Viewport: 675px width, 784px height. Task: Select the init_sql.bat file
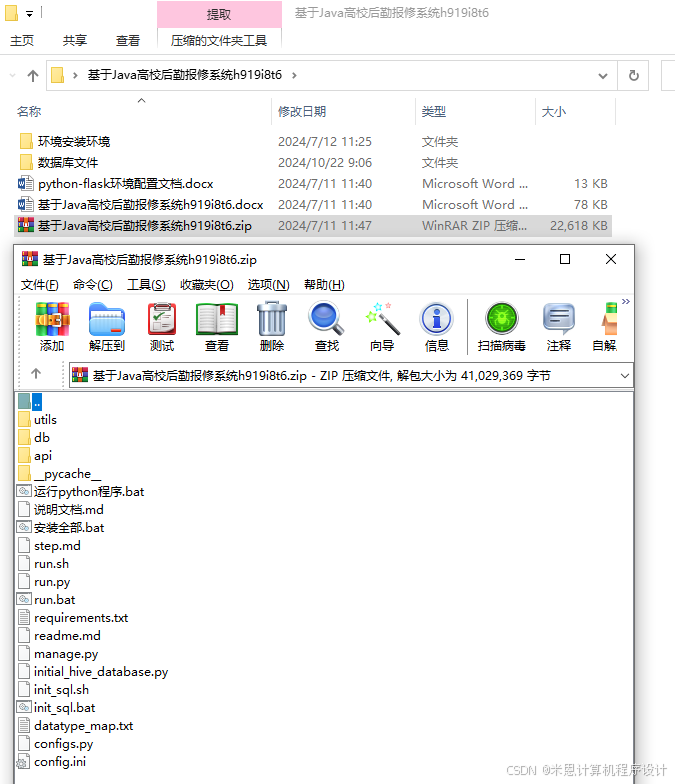tap(56, 708)
